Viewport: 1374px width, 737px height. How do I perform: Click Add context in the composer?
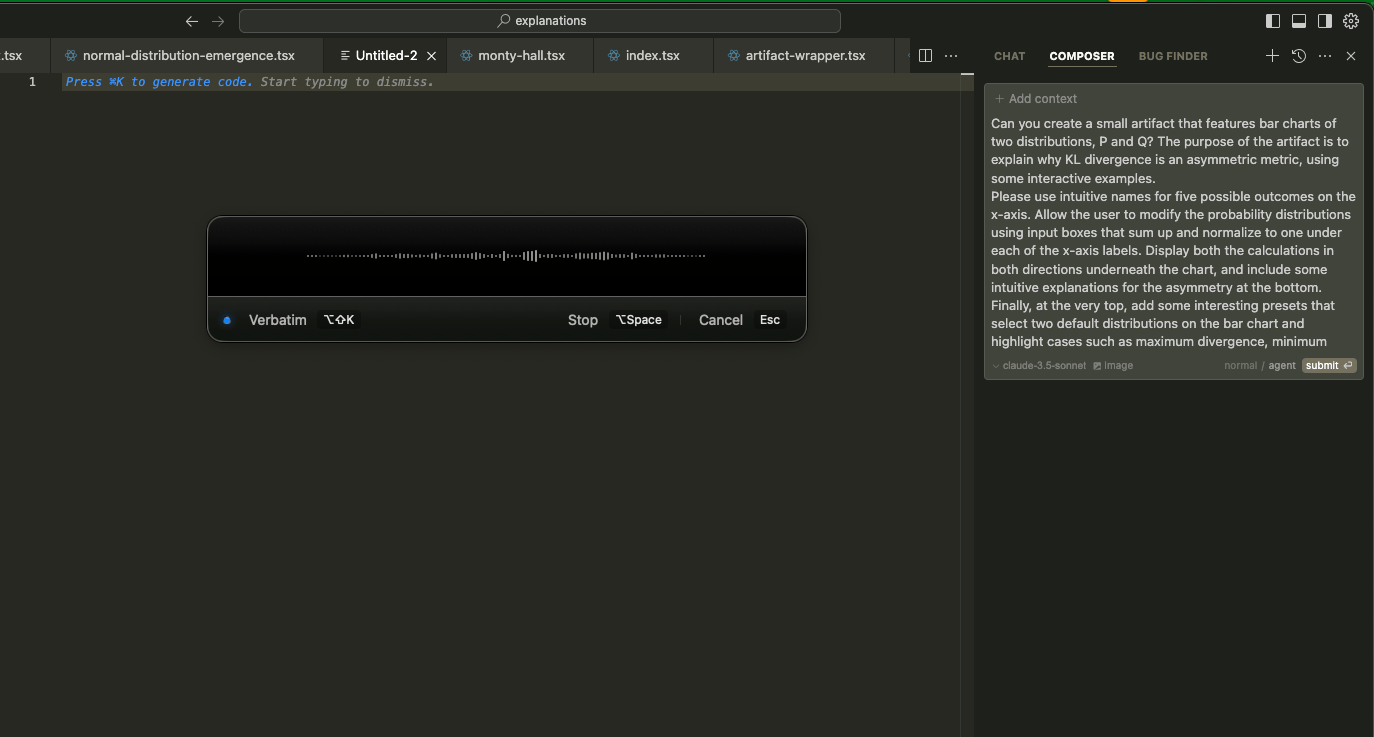1036,99
